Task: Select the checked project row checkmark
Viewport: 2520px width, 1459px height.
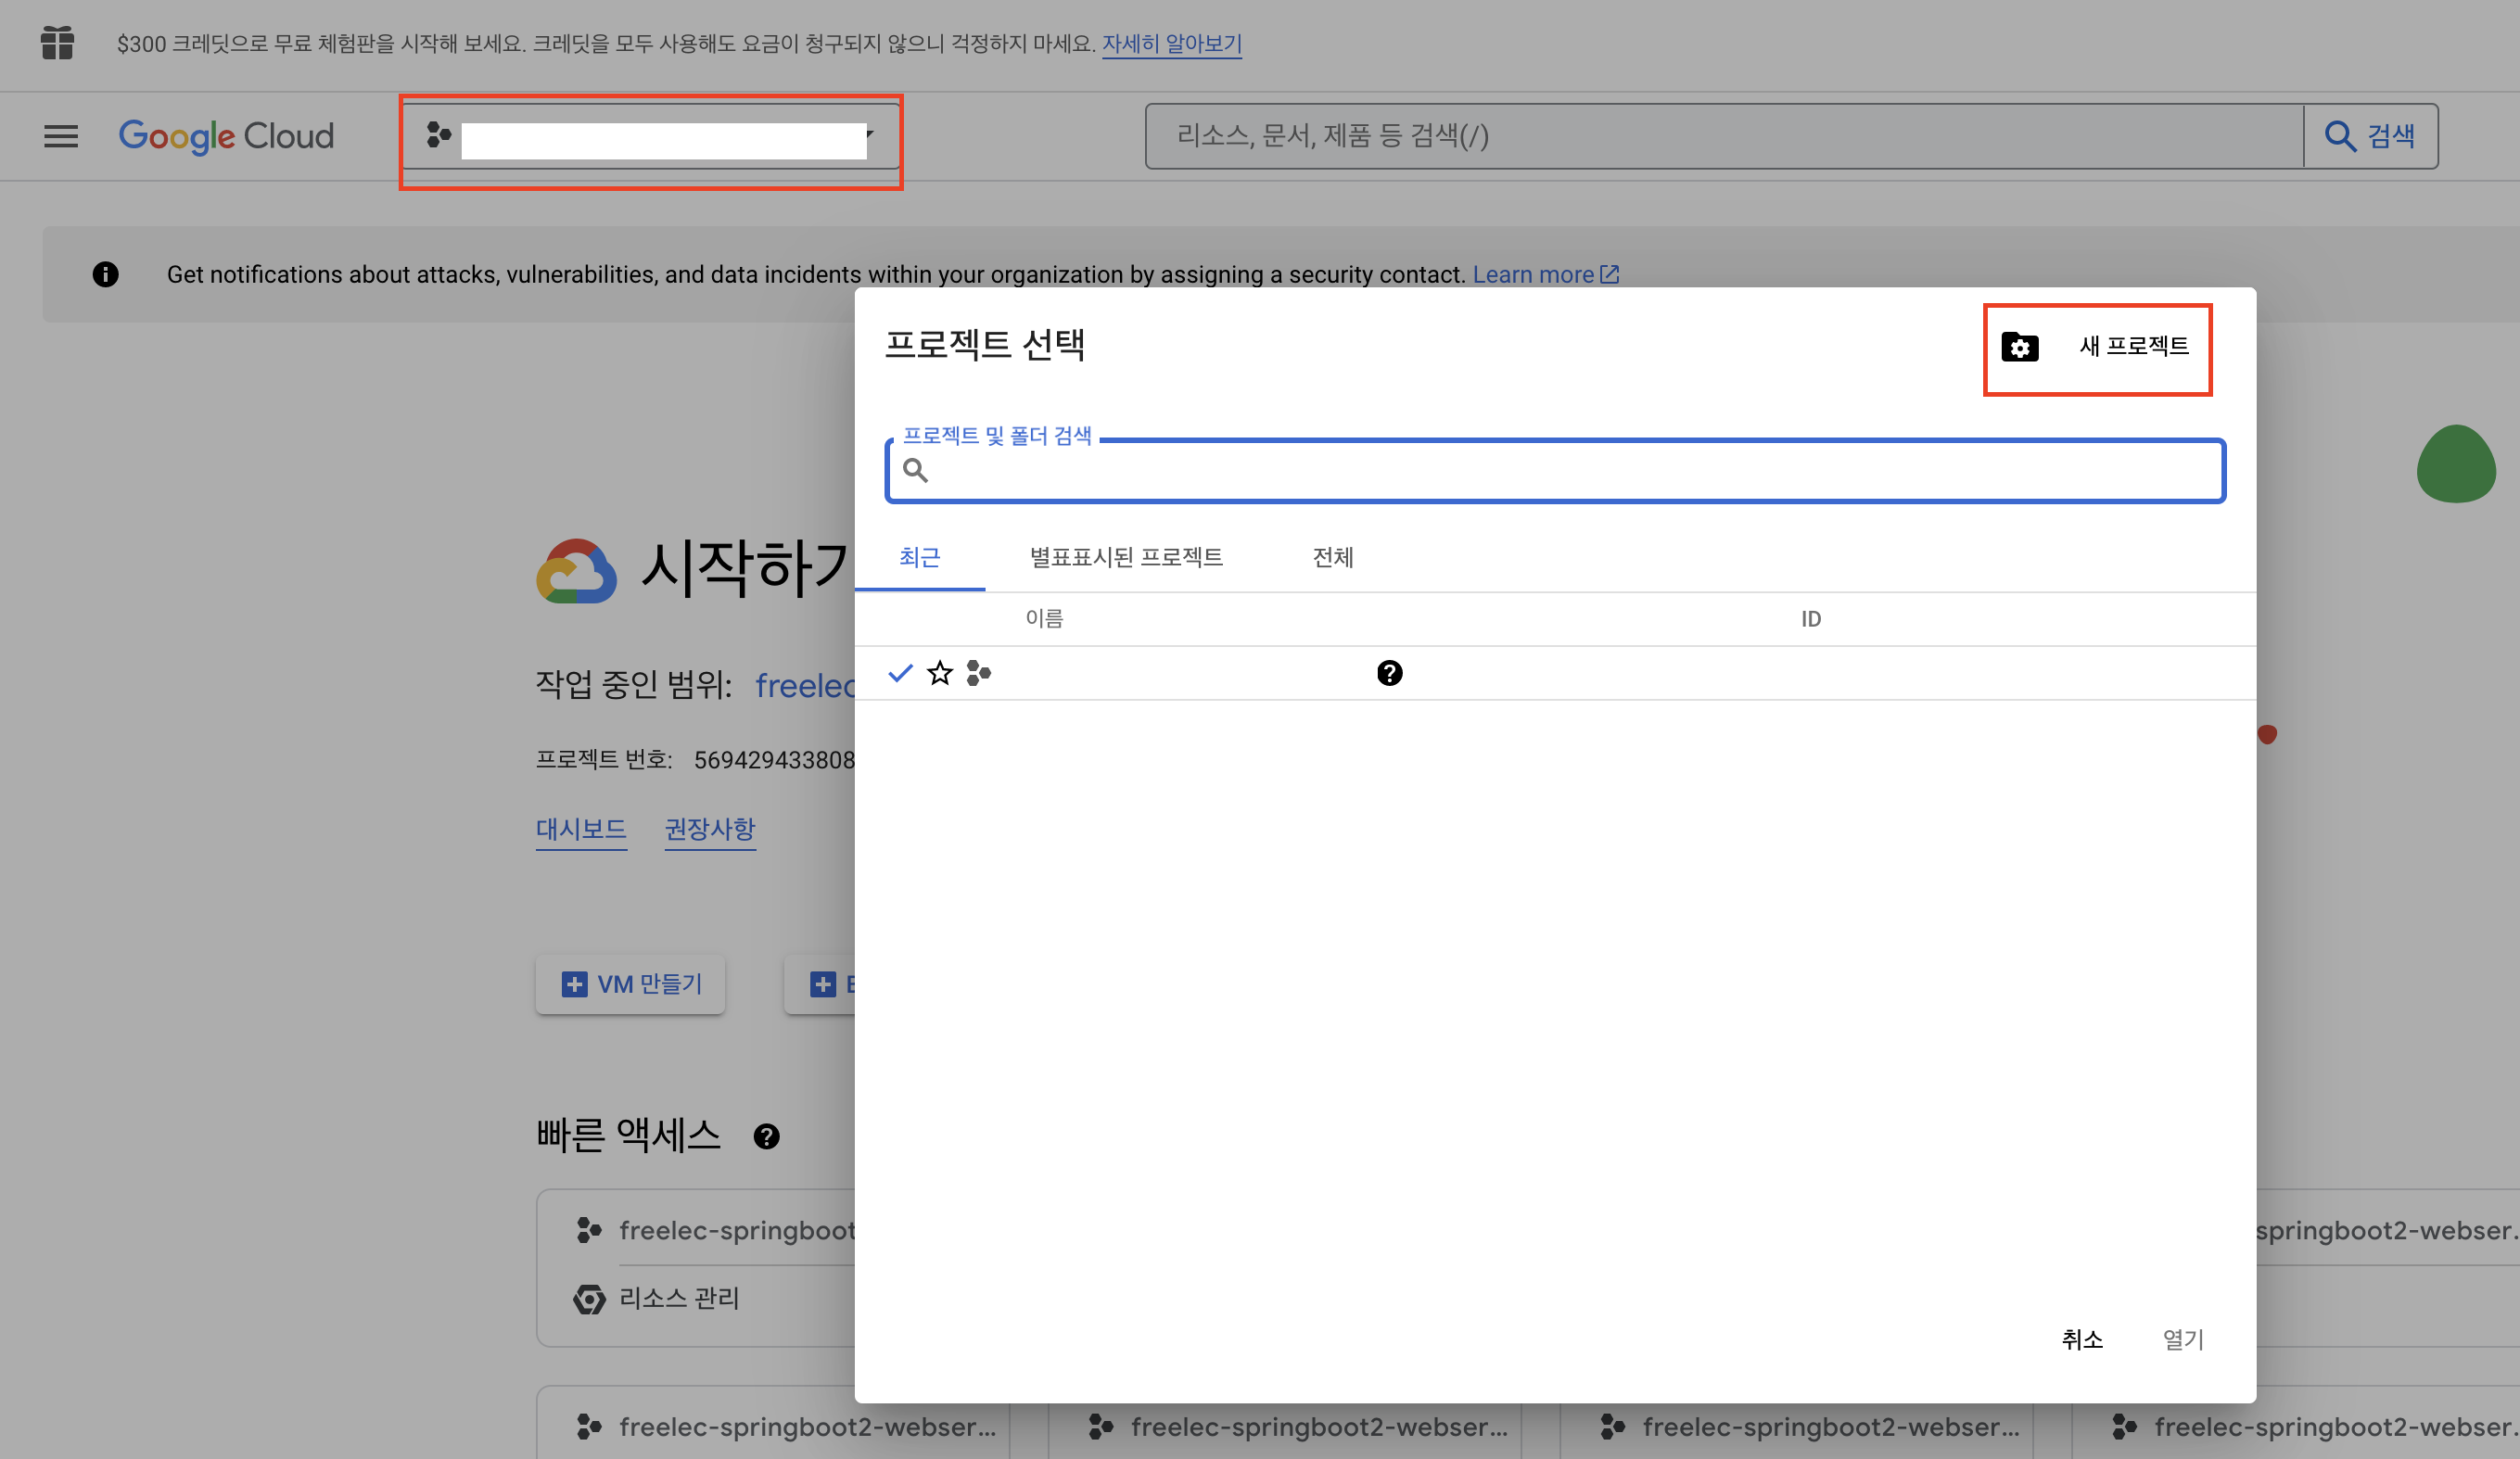Action: [x=900, y=673]
